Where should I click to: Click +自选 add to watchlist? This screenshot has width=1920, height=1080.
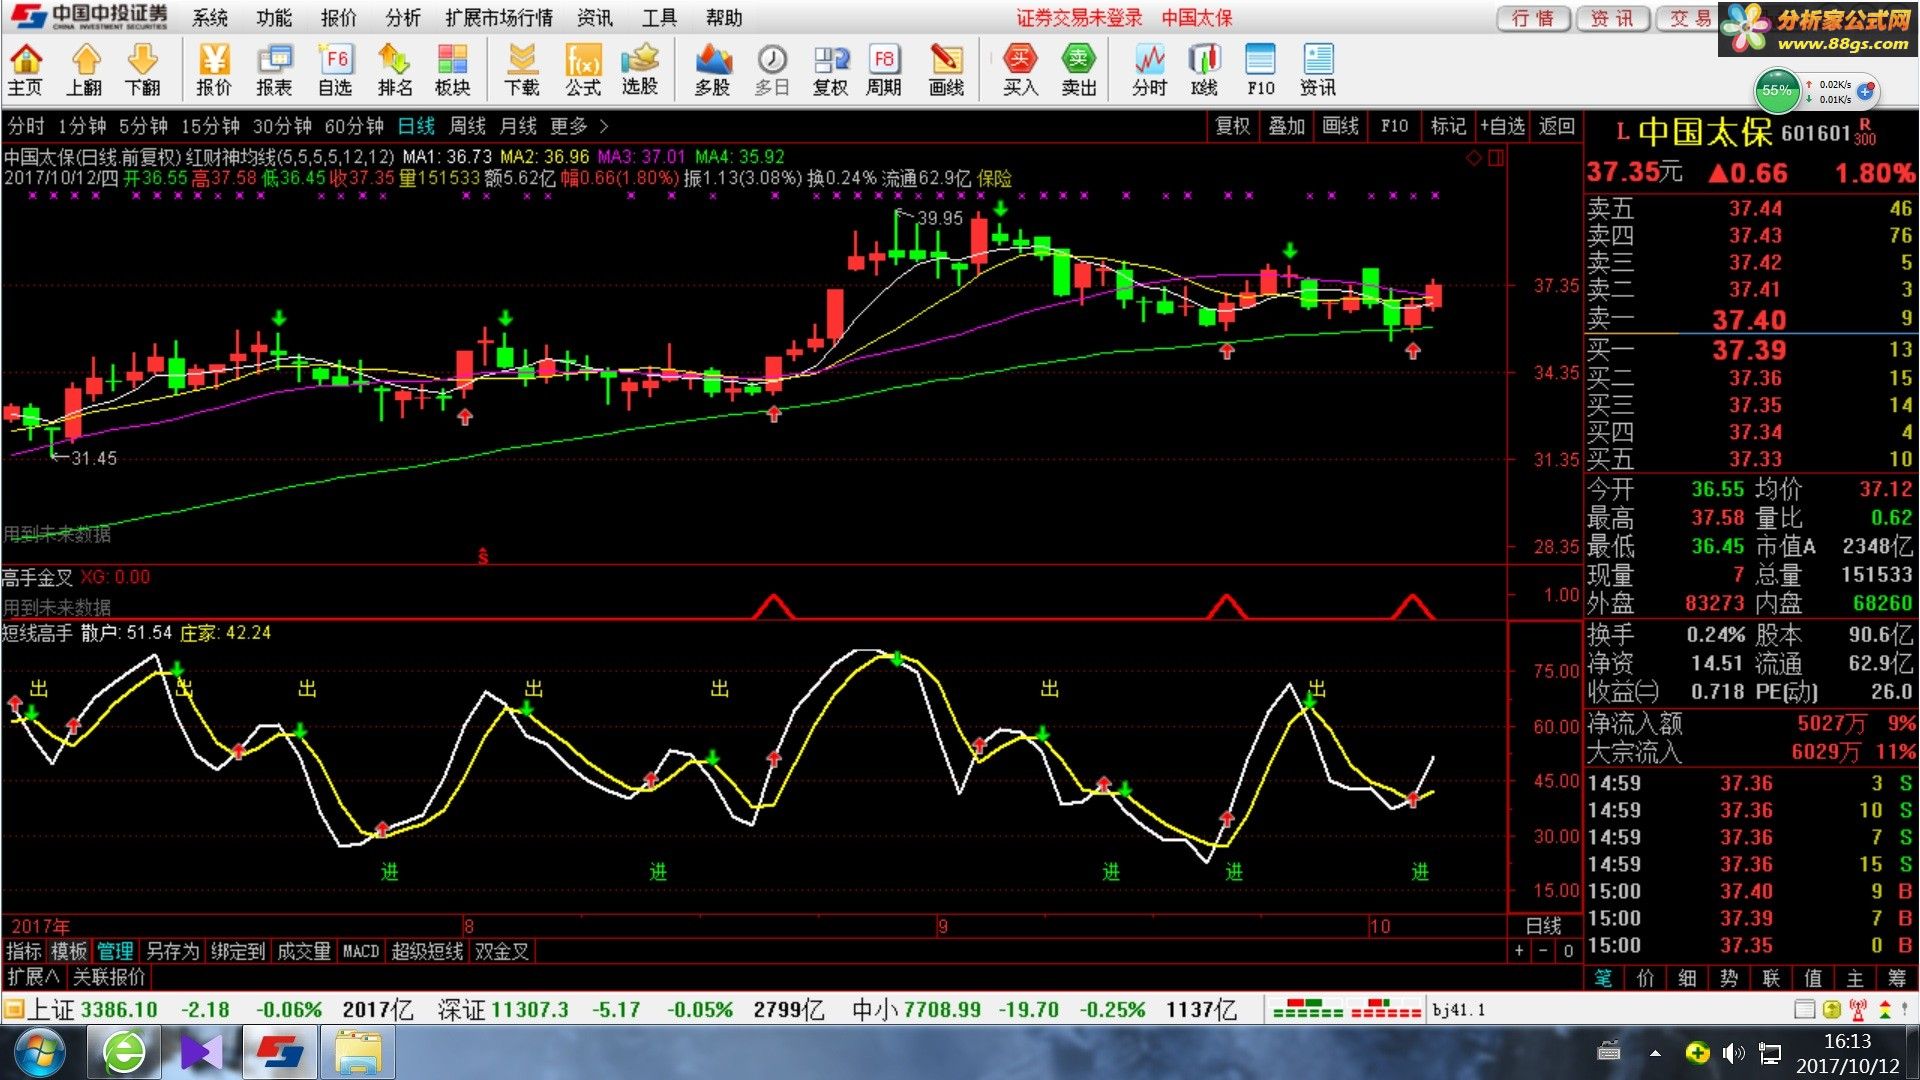coord(1503,126)
